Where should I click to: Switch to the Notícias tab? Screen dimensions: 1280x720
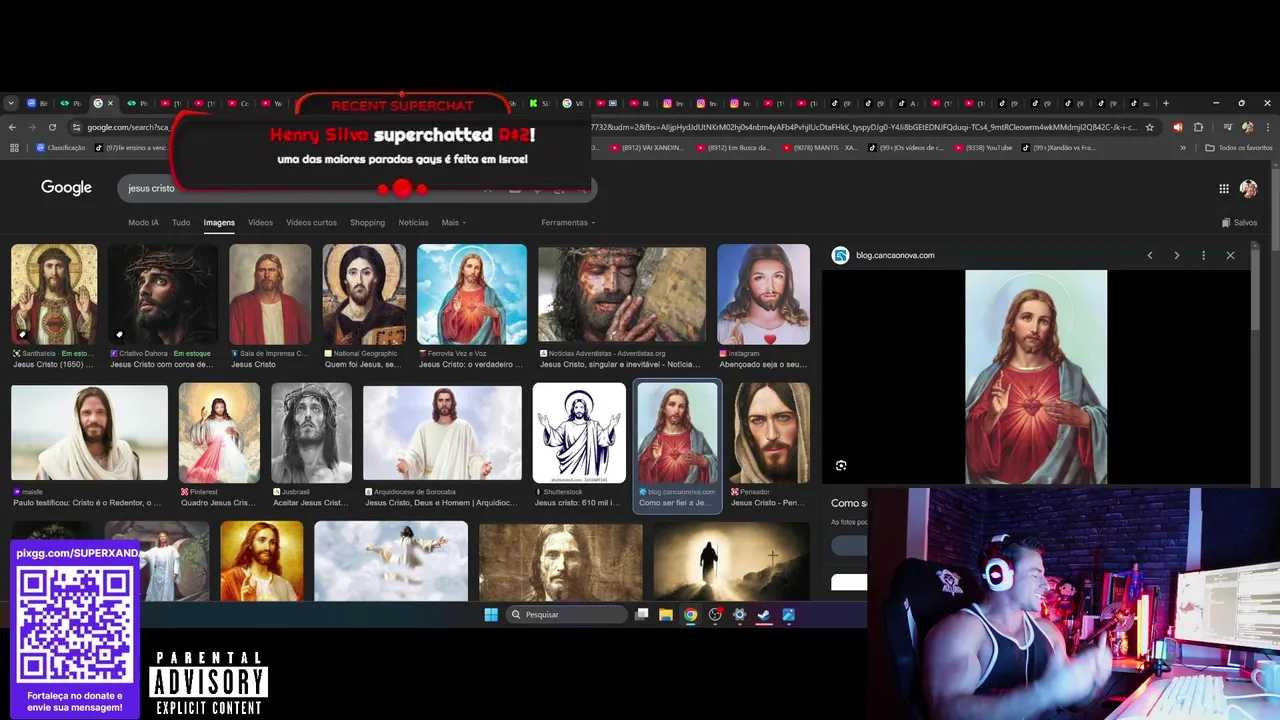coord(413,223)
